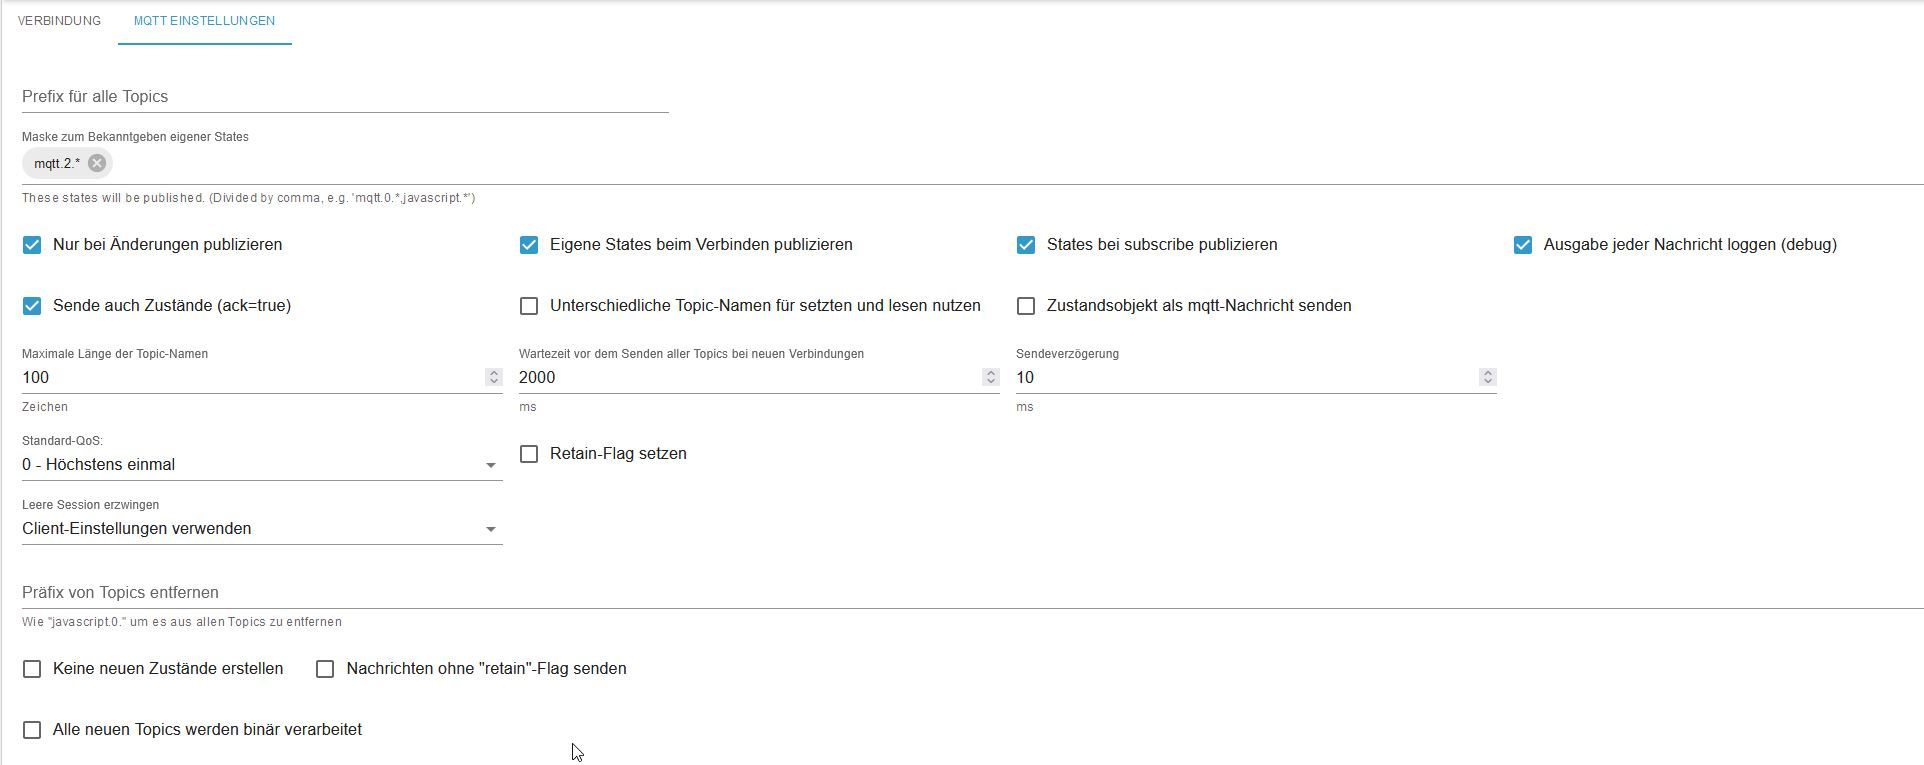1924x765 pixels.
Task: Enable Zustandsobjekt als mqtt-Nachricht senden
Action: pos(1026,306)
